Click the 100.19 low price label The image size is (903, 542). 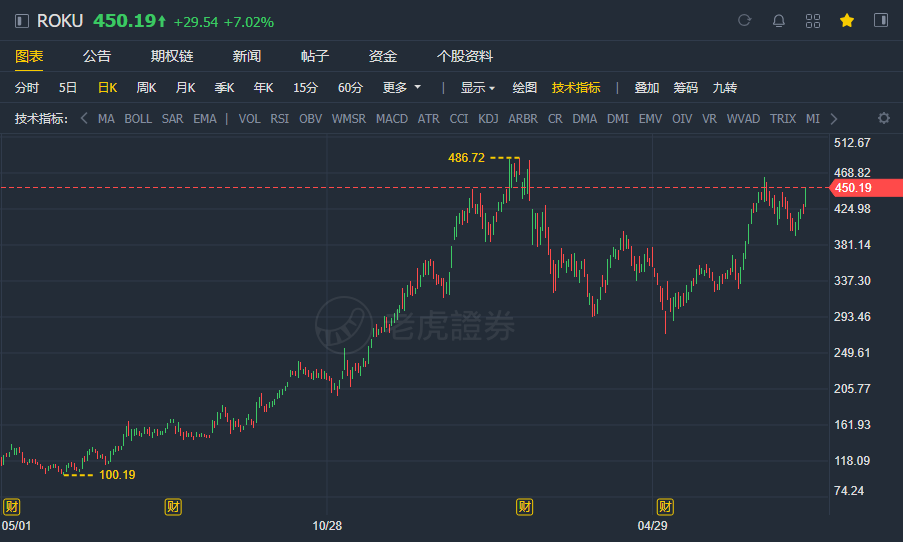[117, 475]
